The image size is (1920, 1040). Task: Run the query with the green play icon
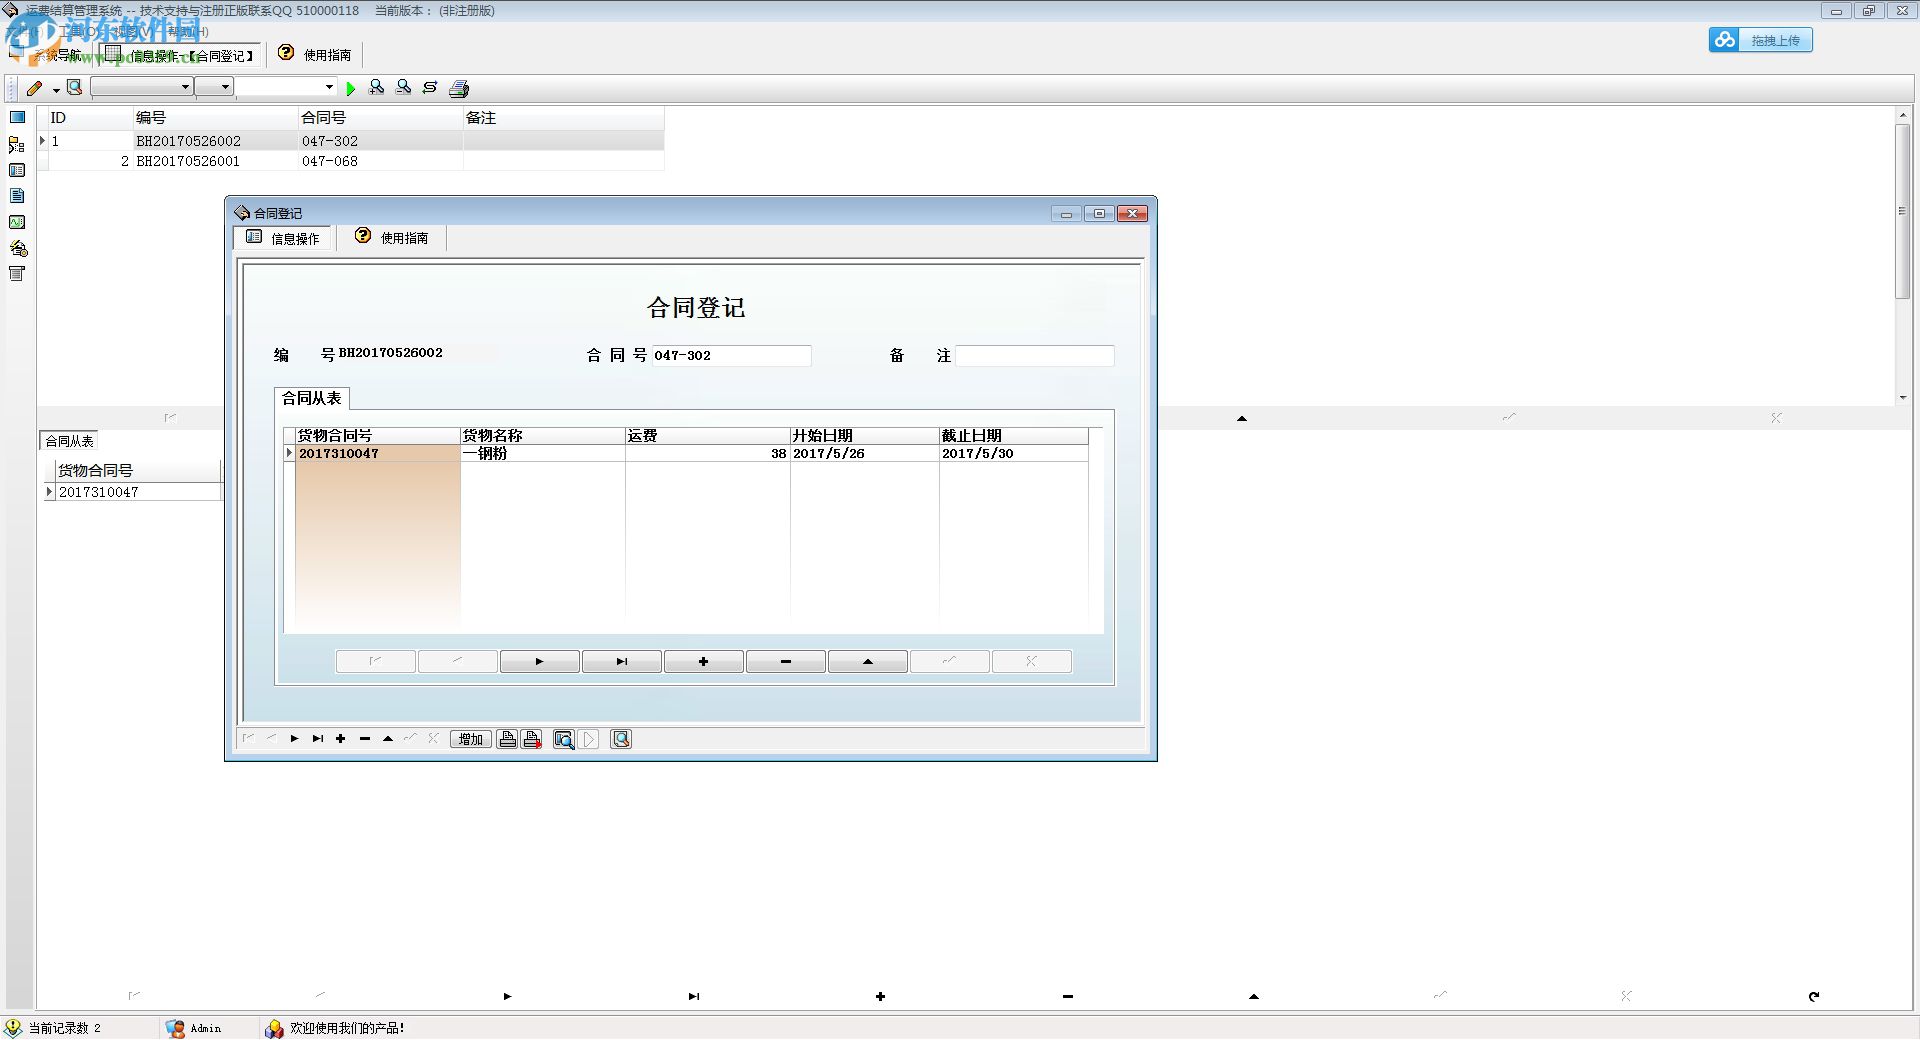(350, 88)
